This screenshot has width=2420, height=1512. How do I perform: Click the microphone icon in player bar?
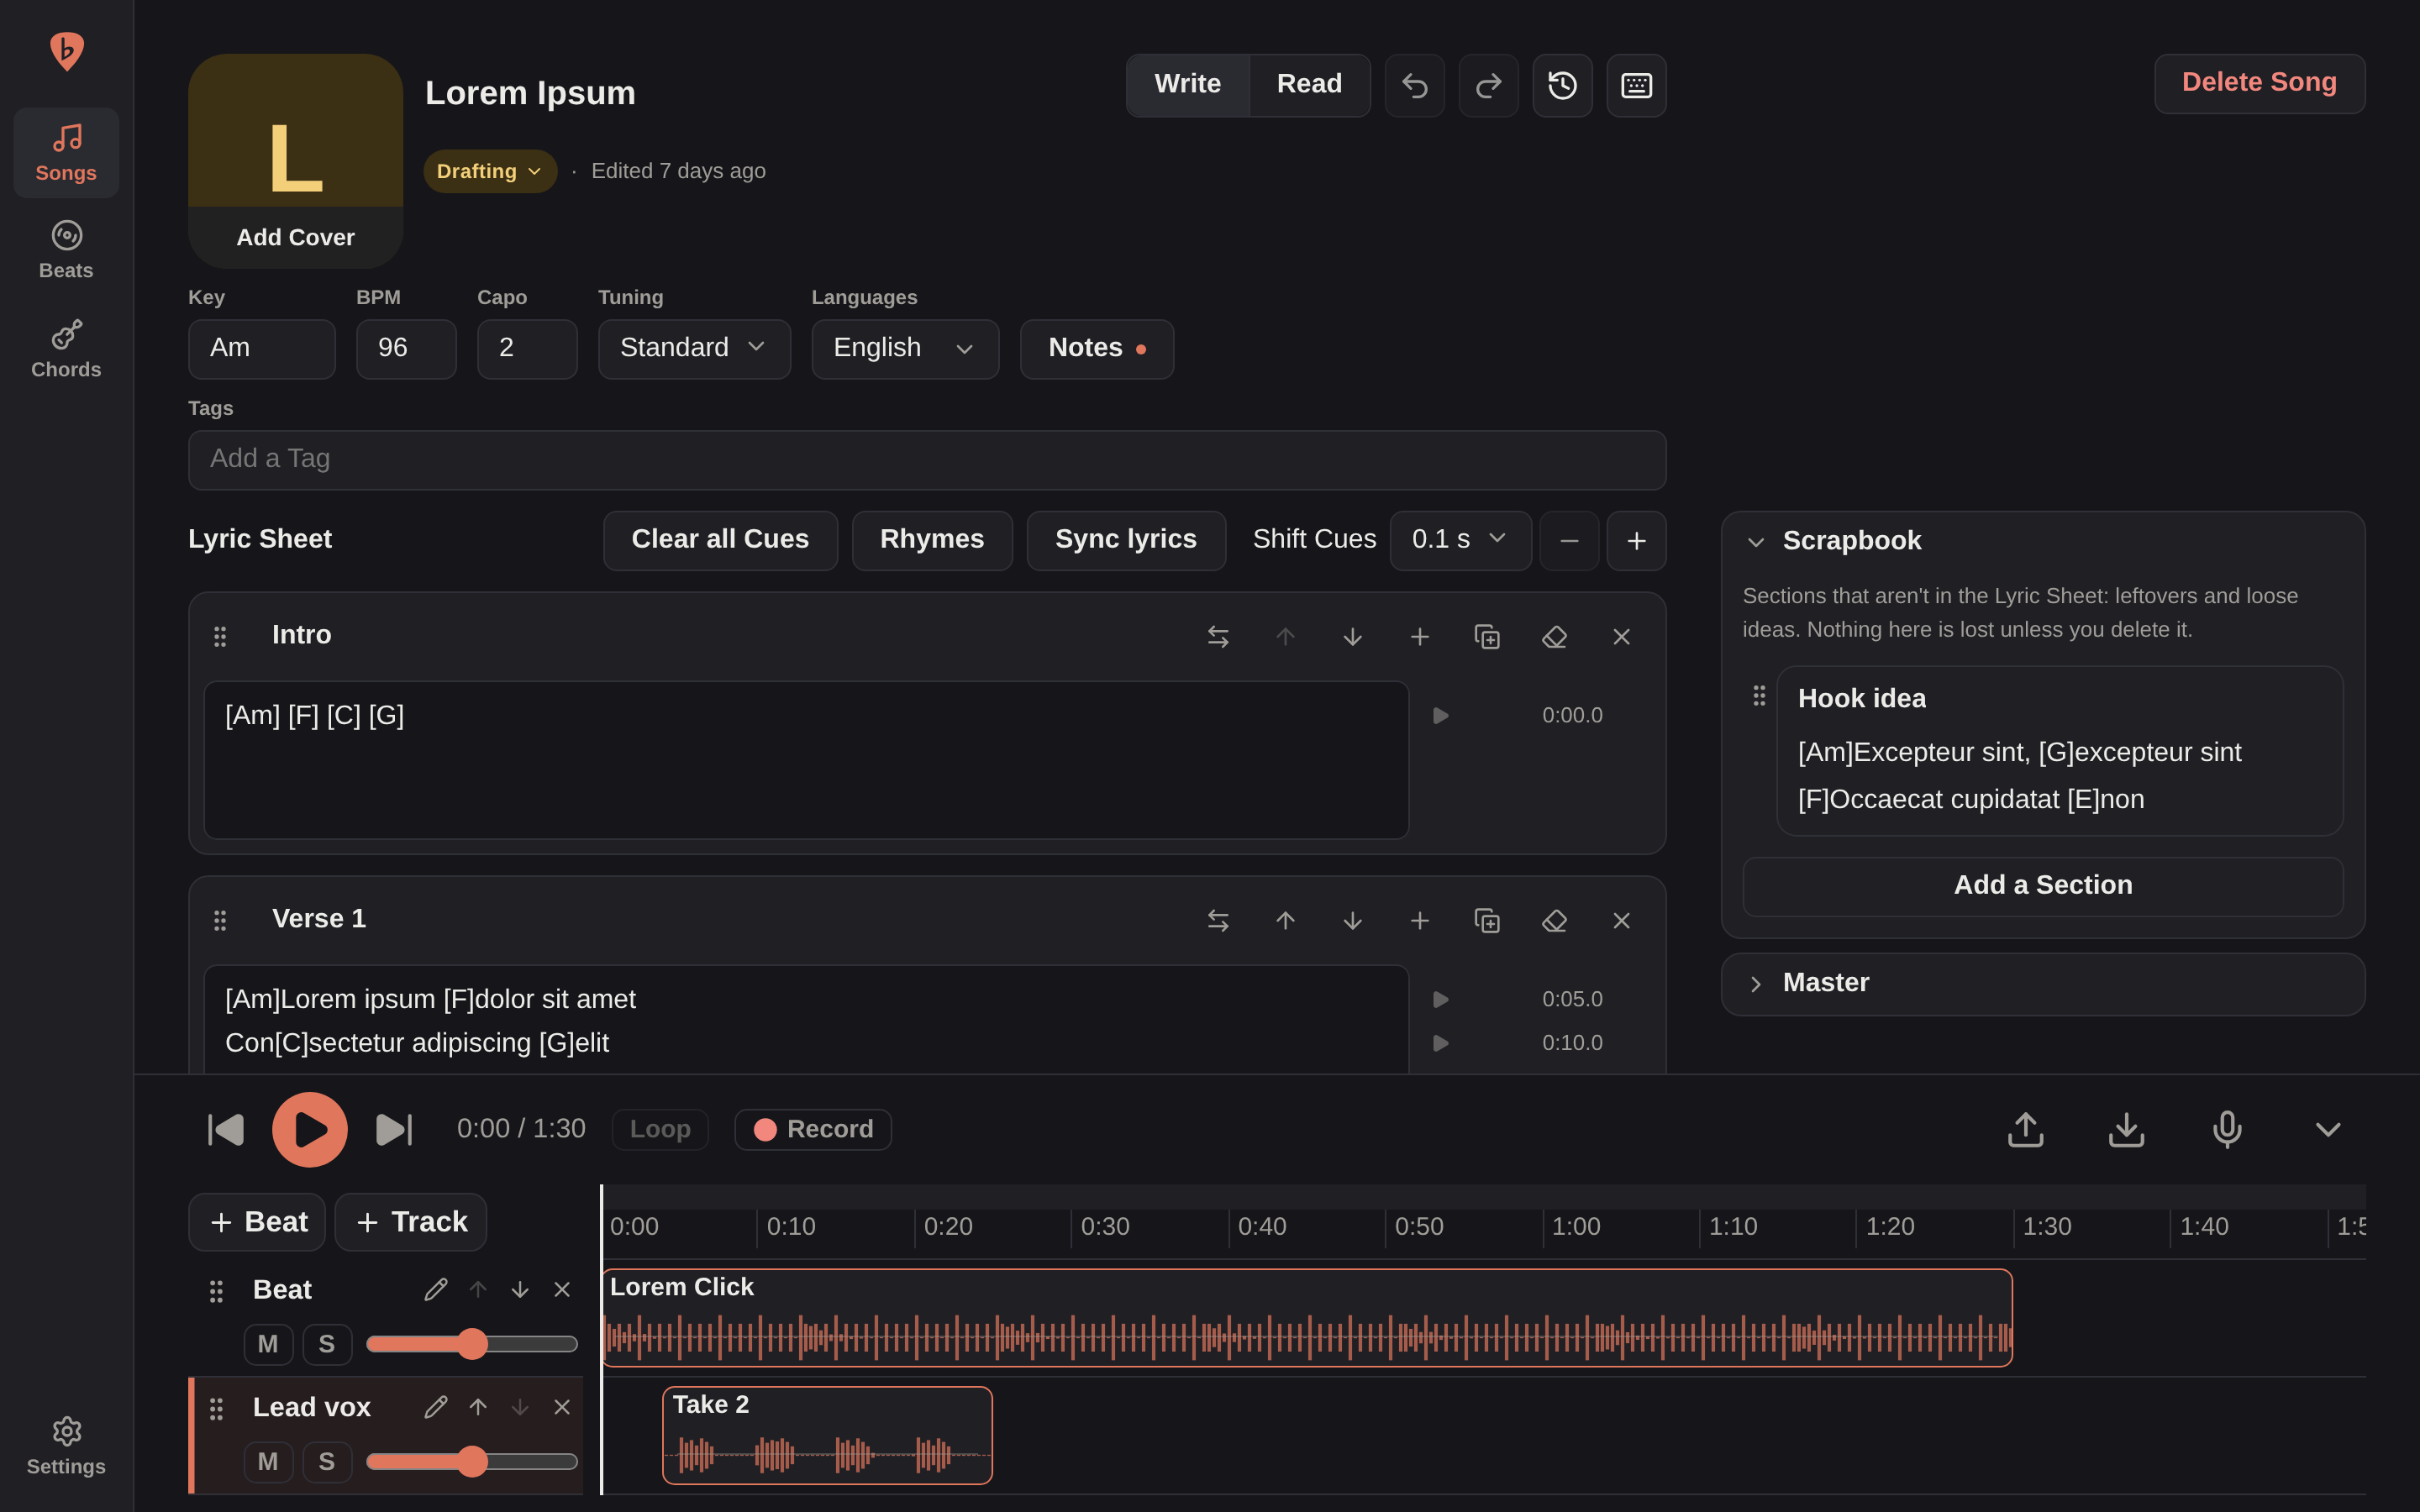point(2227,1129)
